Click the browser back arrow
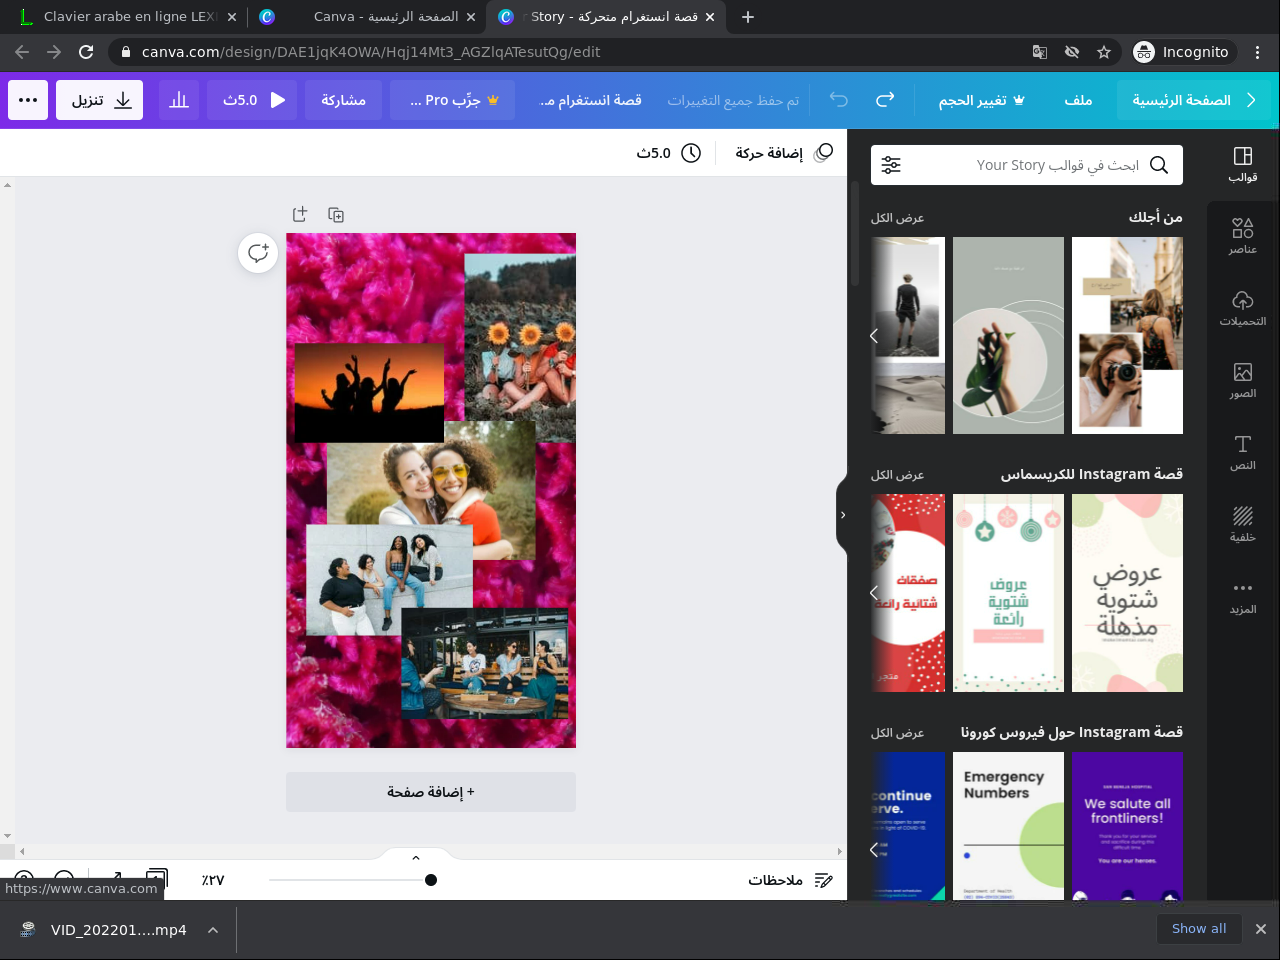 (x=22, y=52)
